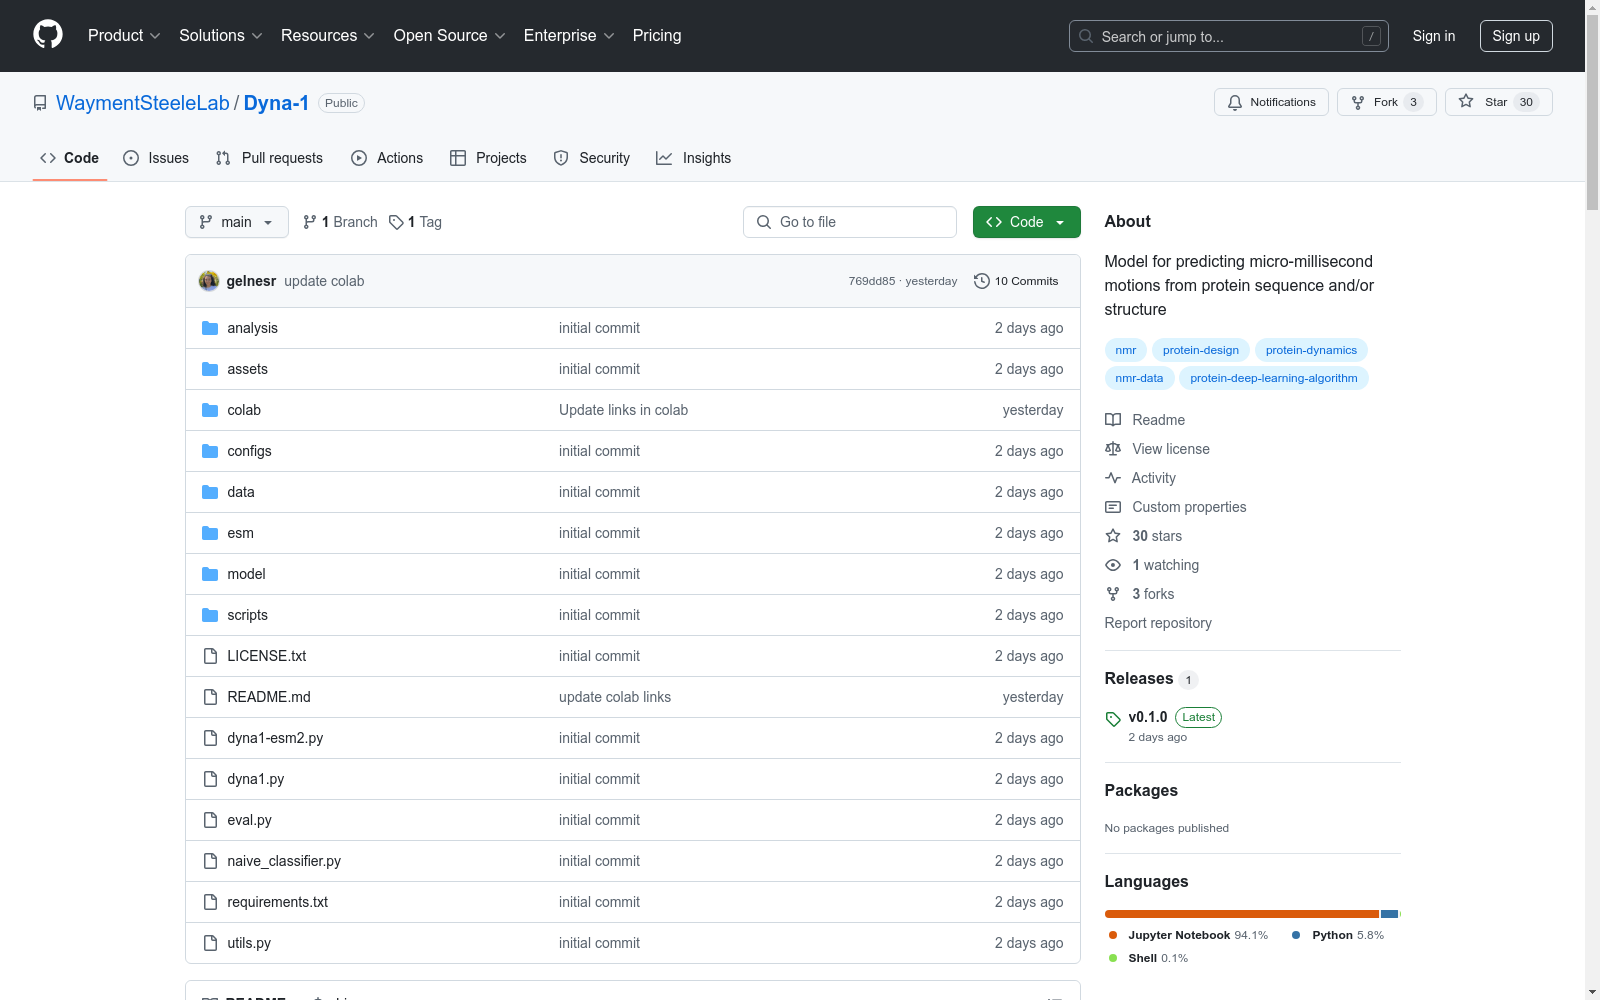Image resolution: width=1600 pixels, height=1000 pixels.
Task: Click the model folder icon
Action: coord(210,574)
